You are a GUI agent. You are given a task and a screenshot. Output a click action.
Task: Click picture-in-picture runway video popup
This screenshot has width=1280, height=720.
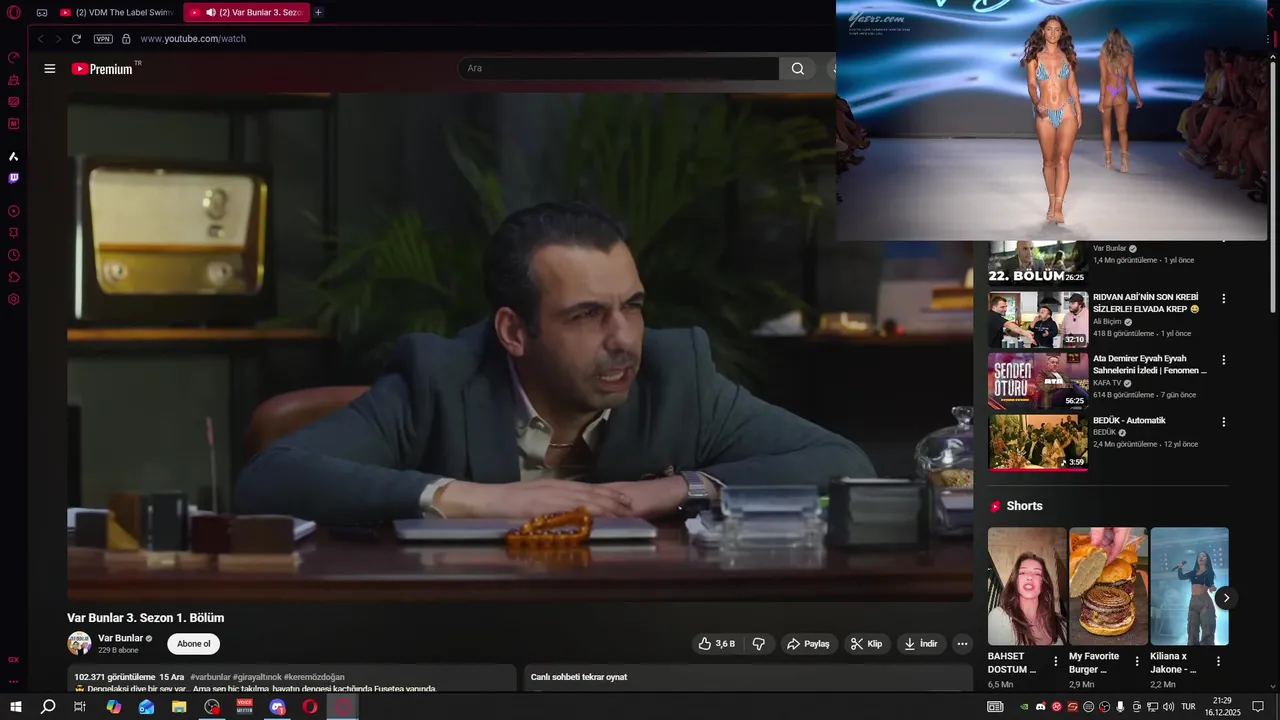coord(1052,120)
